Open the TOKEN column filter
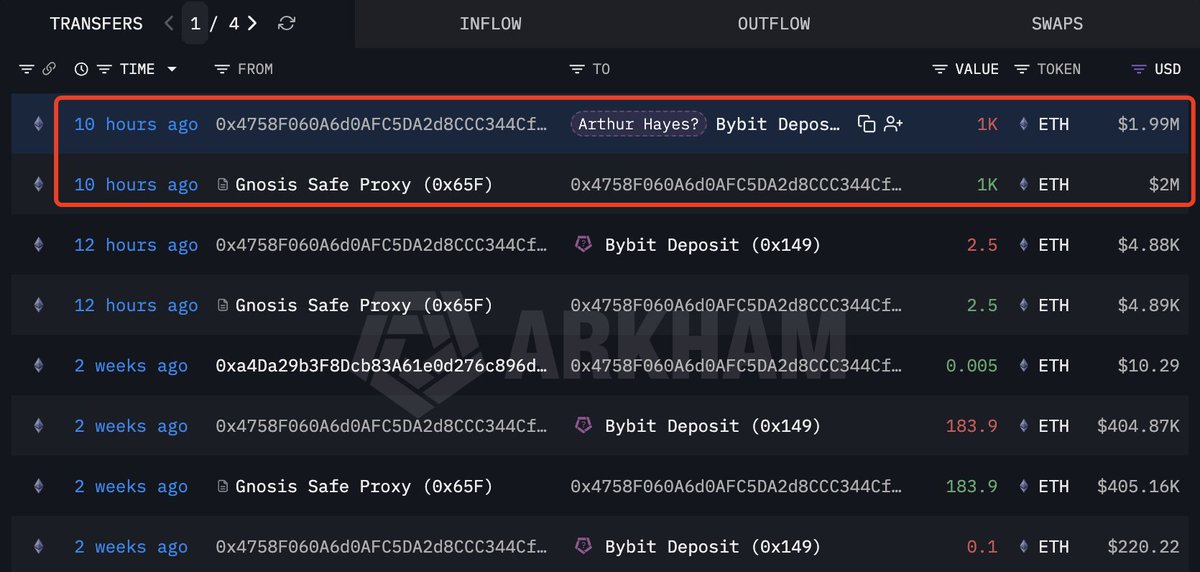Image resolution: width=1200 pixels, height=572 pixels. tap(1021, 69)
